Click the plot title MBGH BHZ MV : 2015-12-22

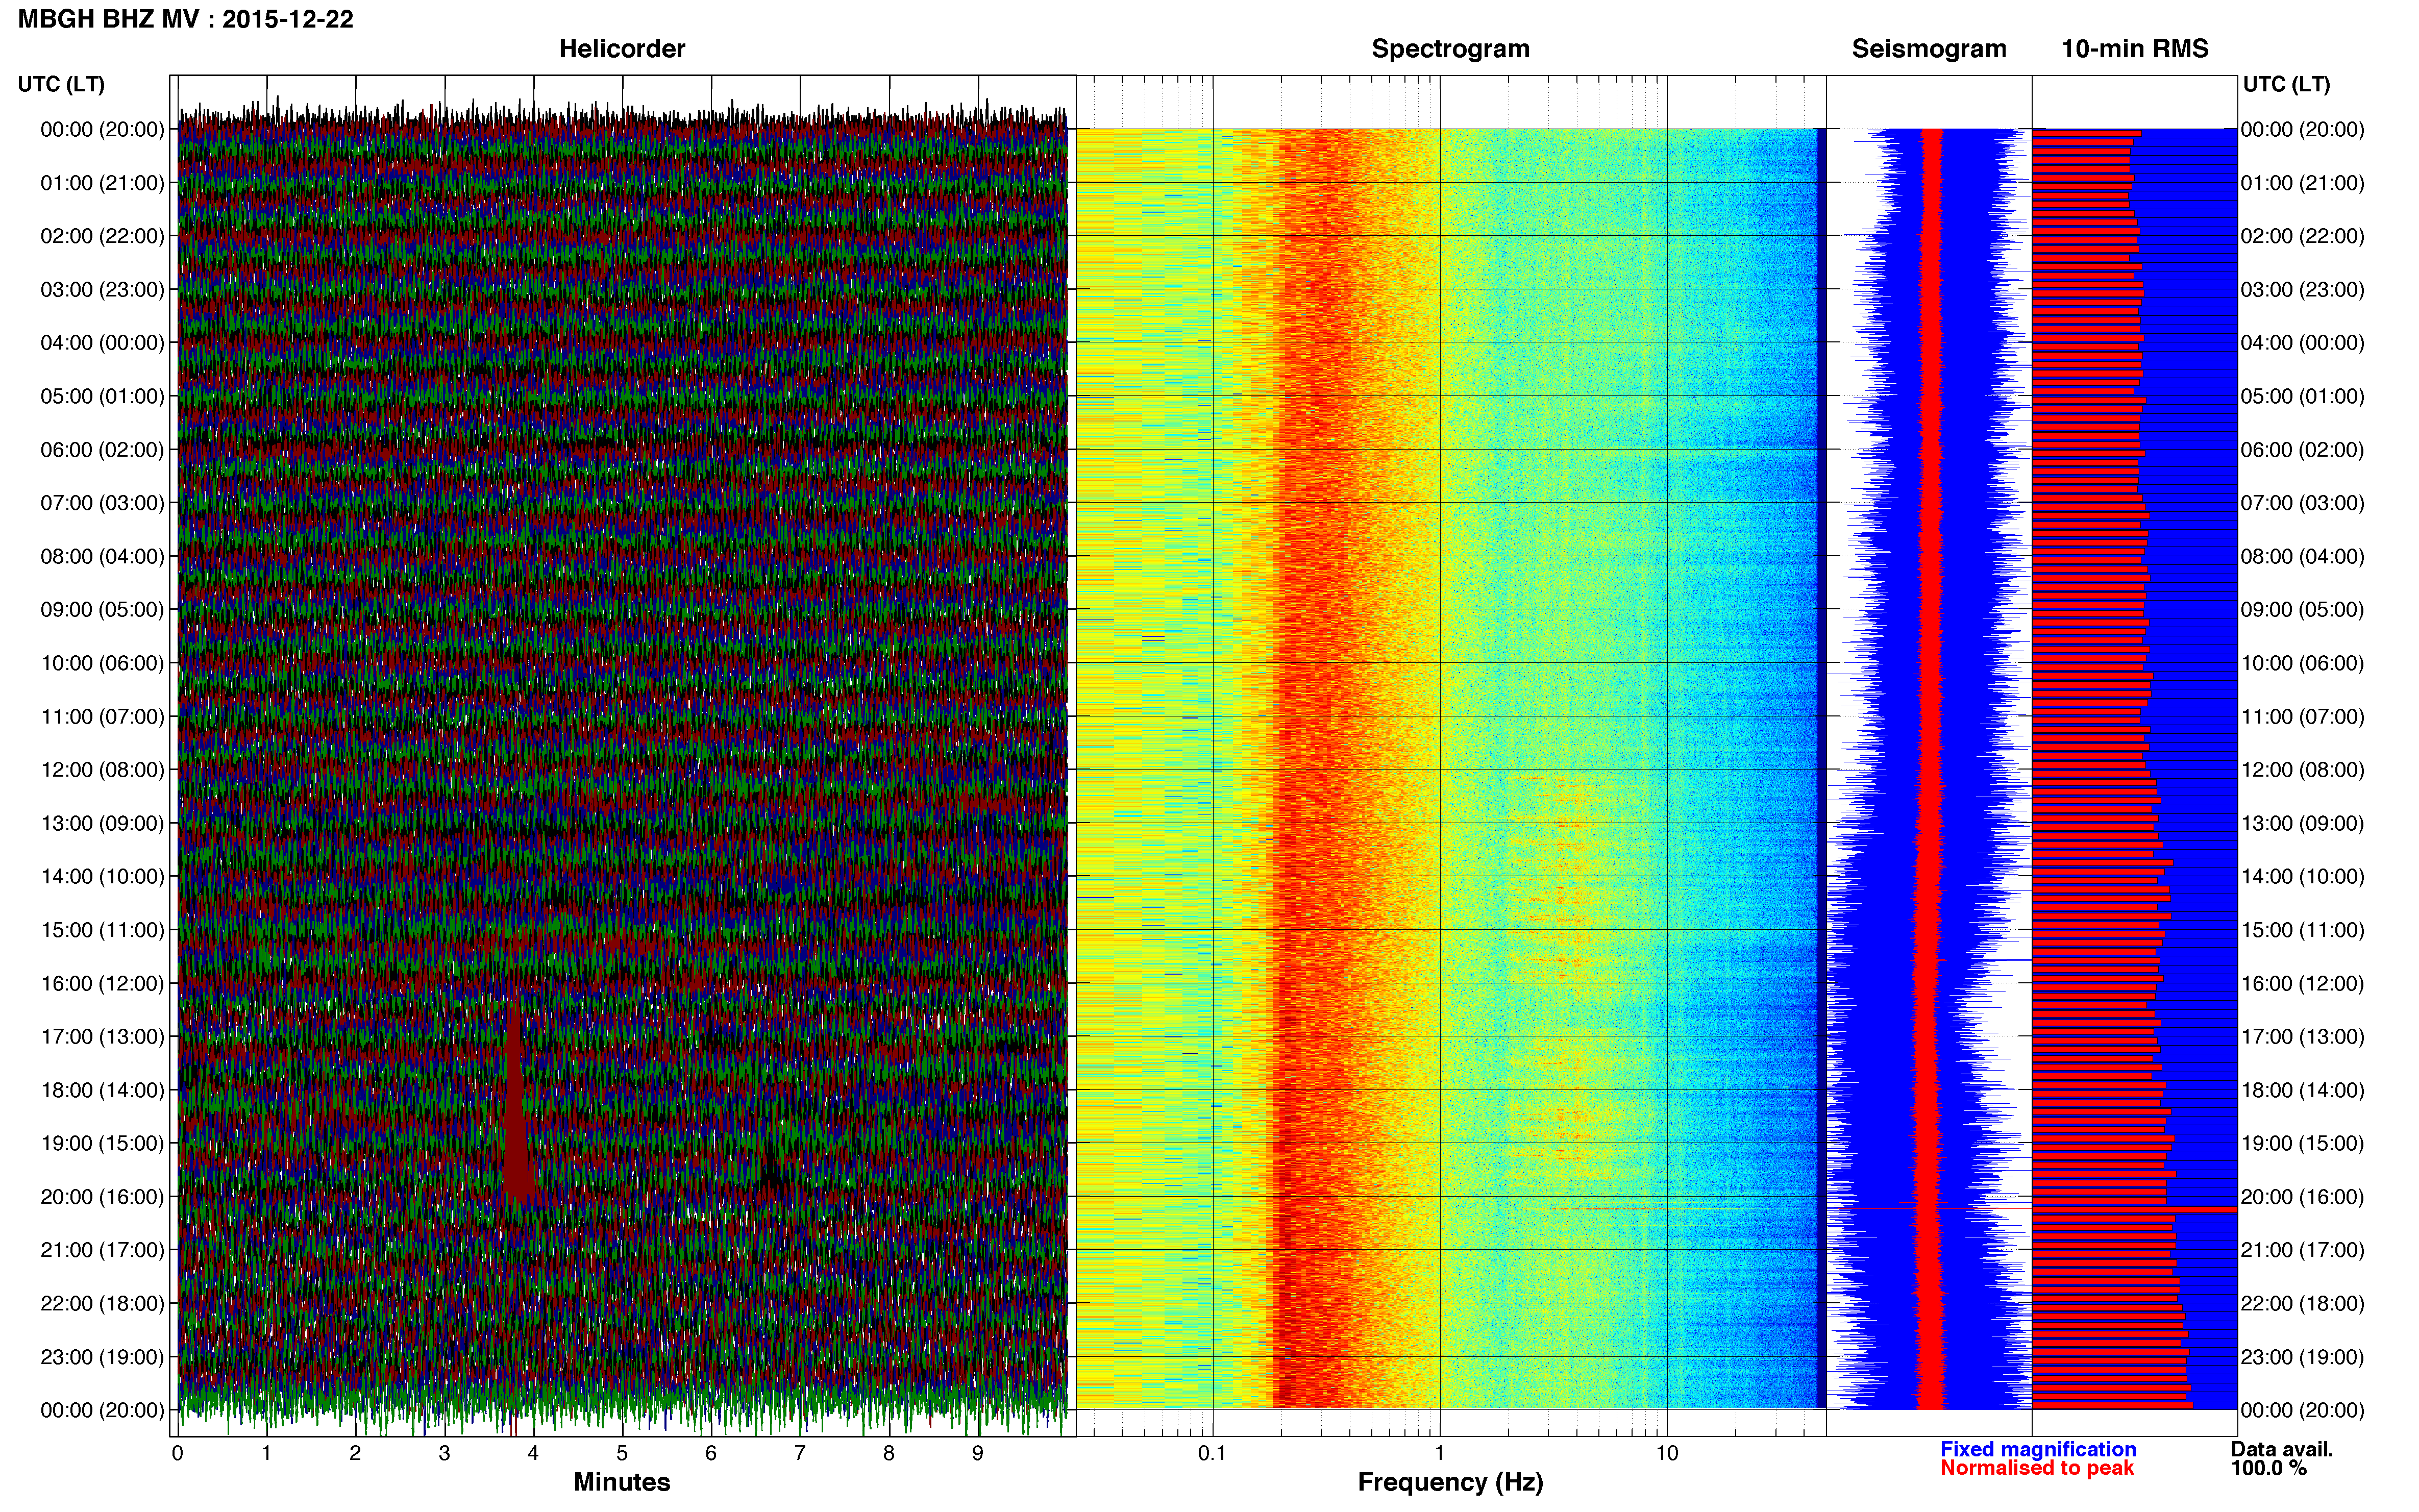[186, 19]
